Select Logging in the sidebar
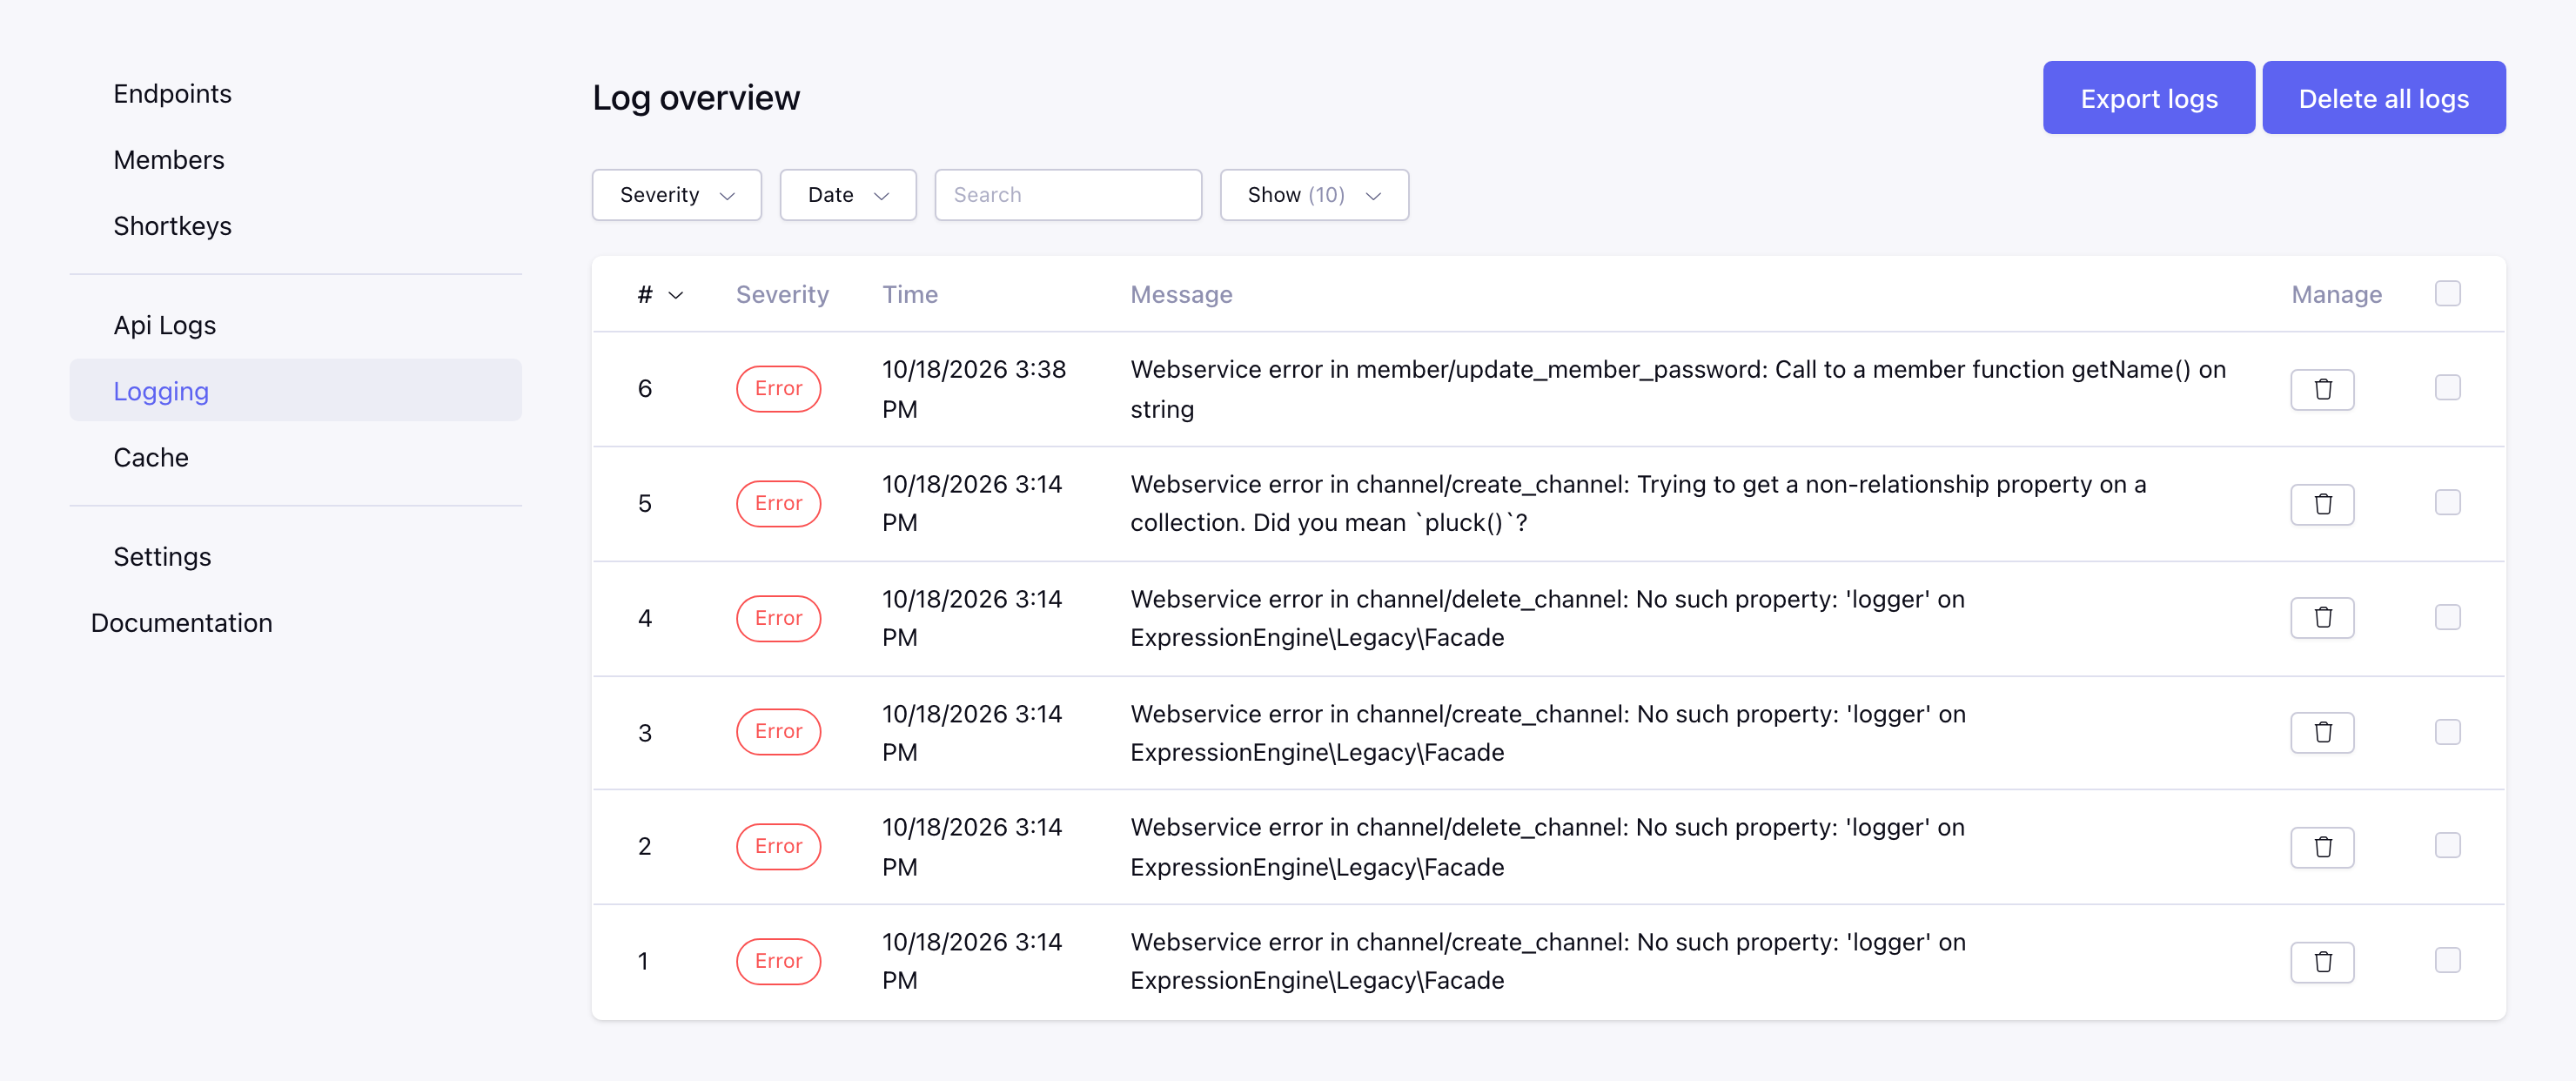Viewport: 2576px width, 1081px height. tap(295, 391)
